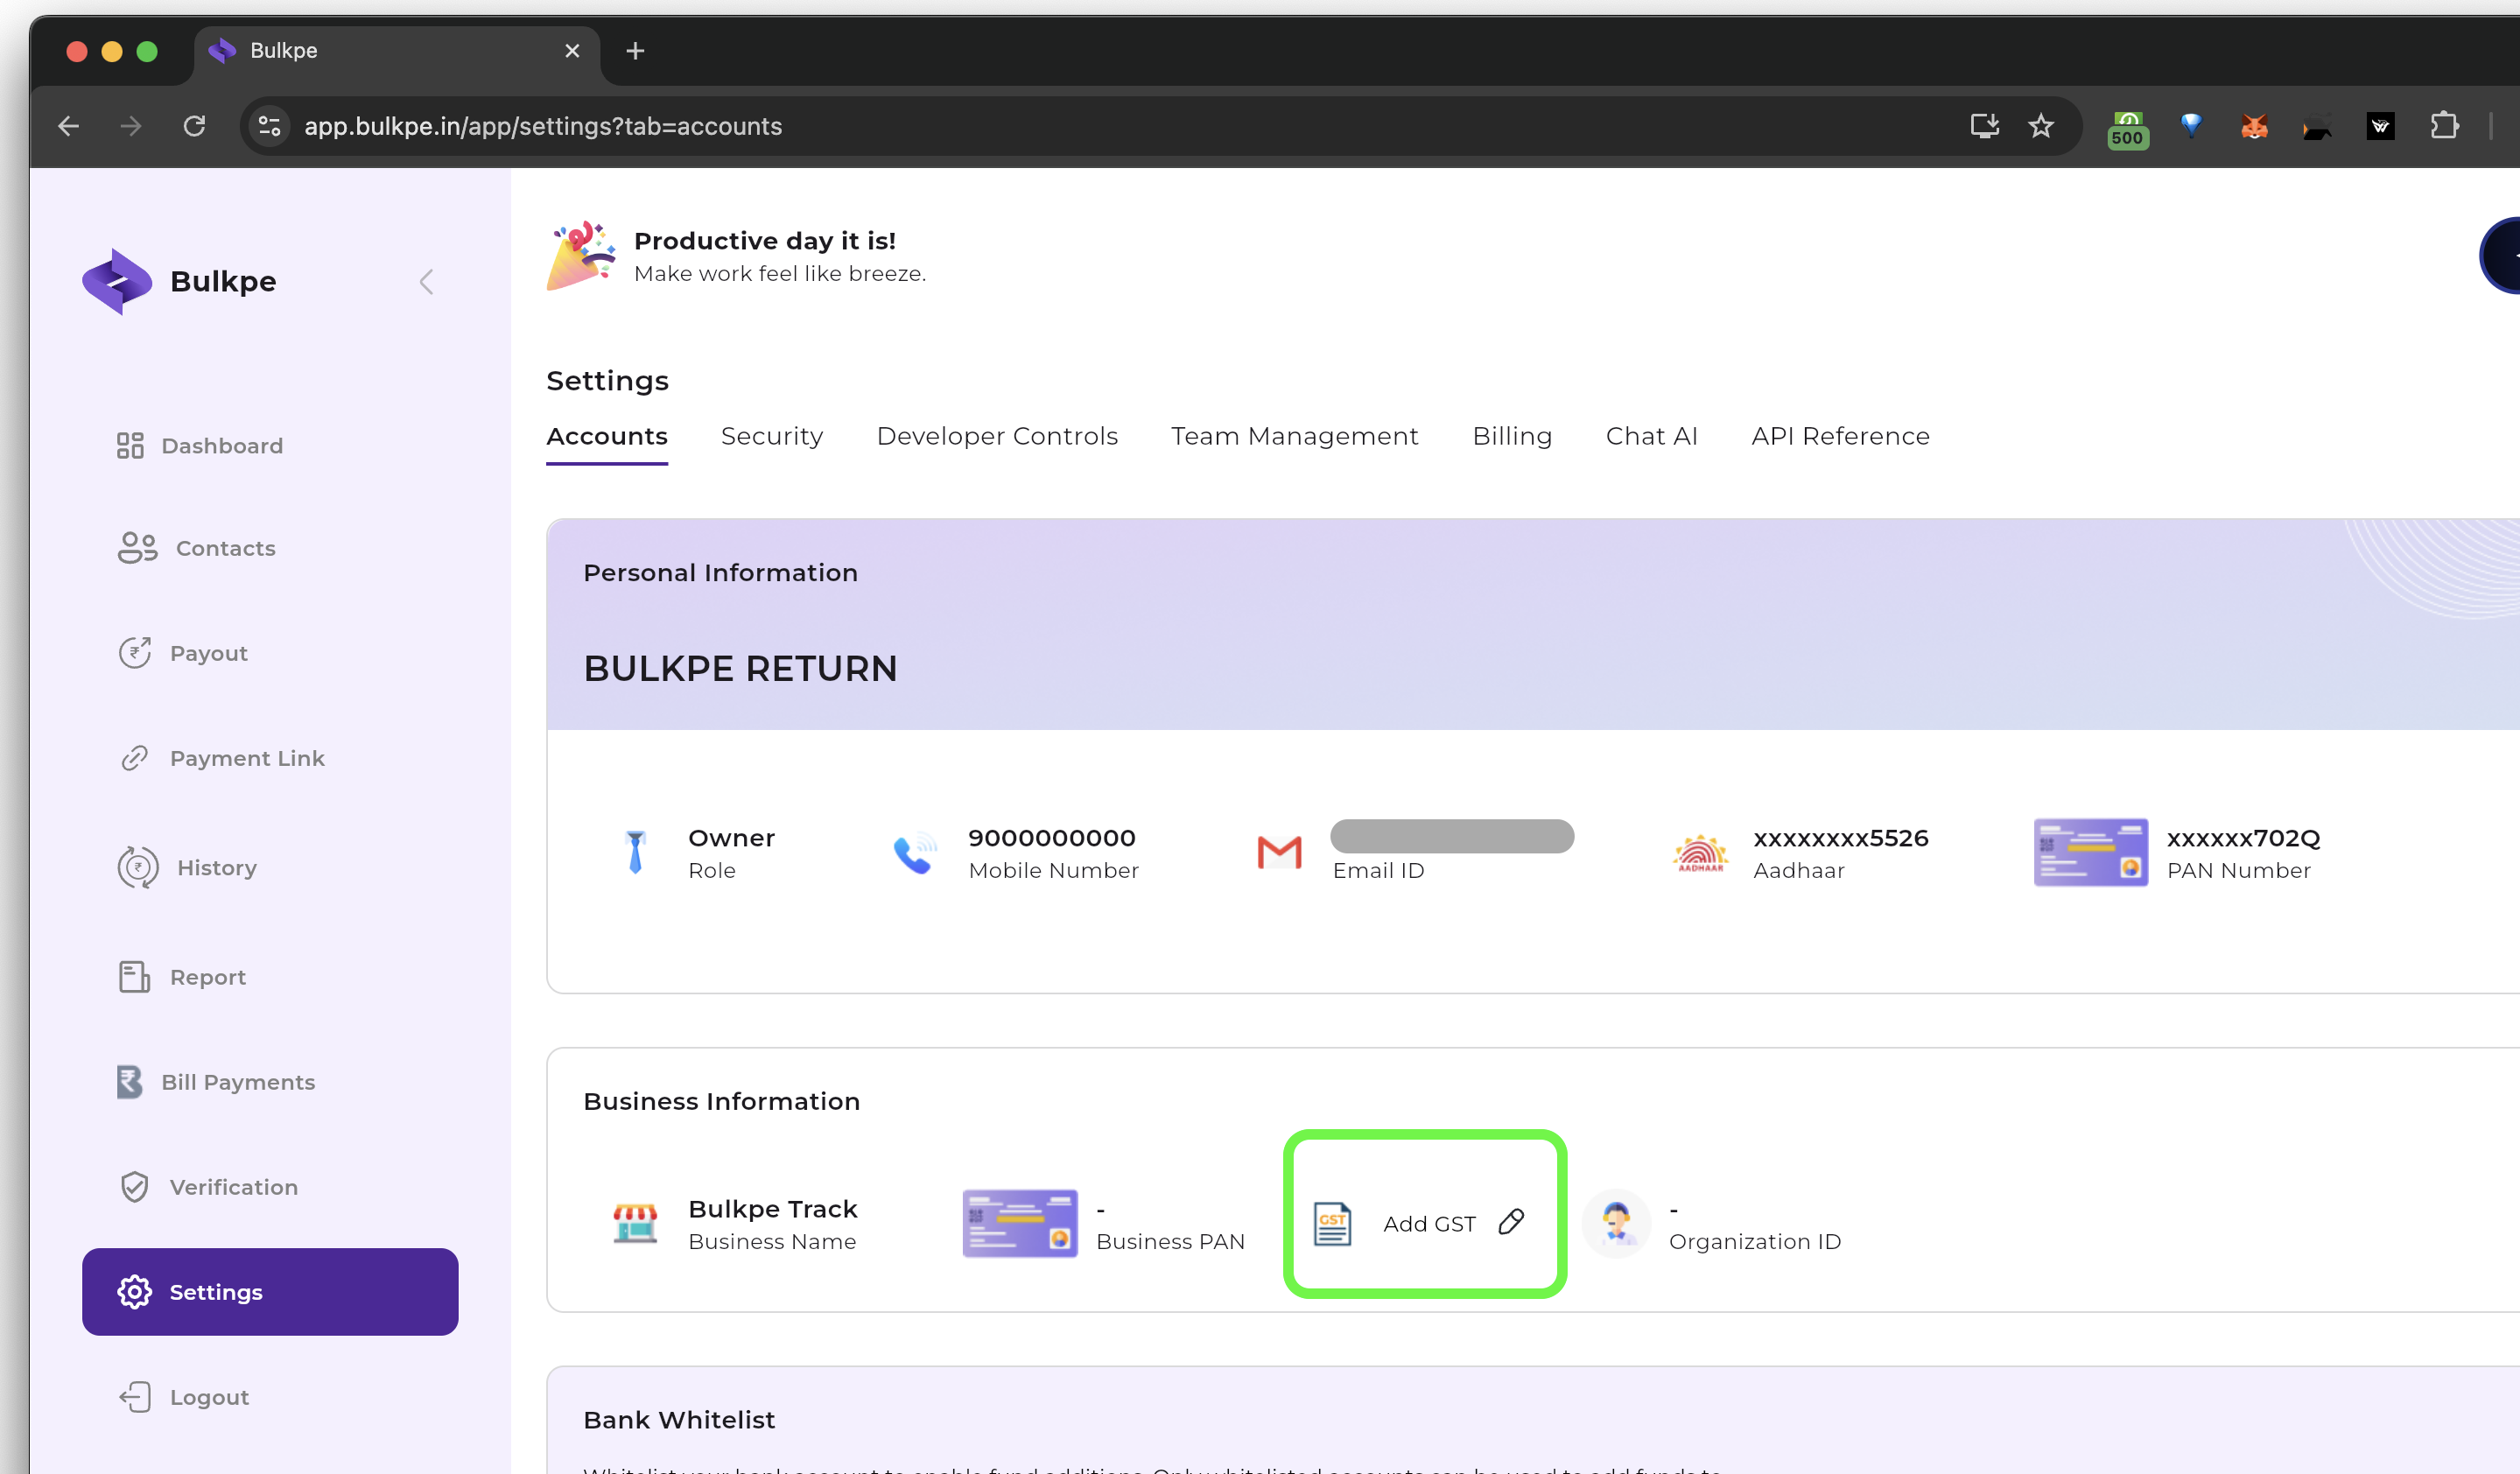The height and width of the screenshot is (1474, 2520).
Task: Select the Chat AI tab
Action: 1651,436
